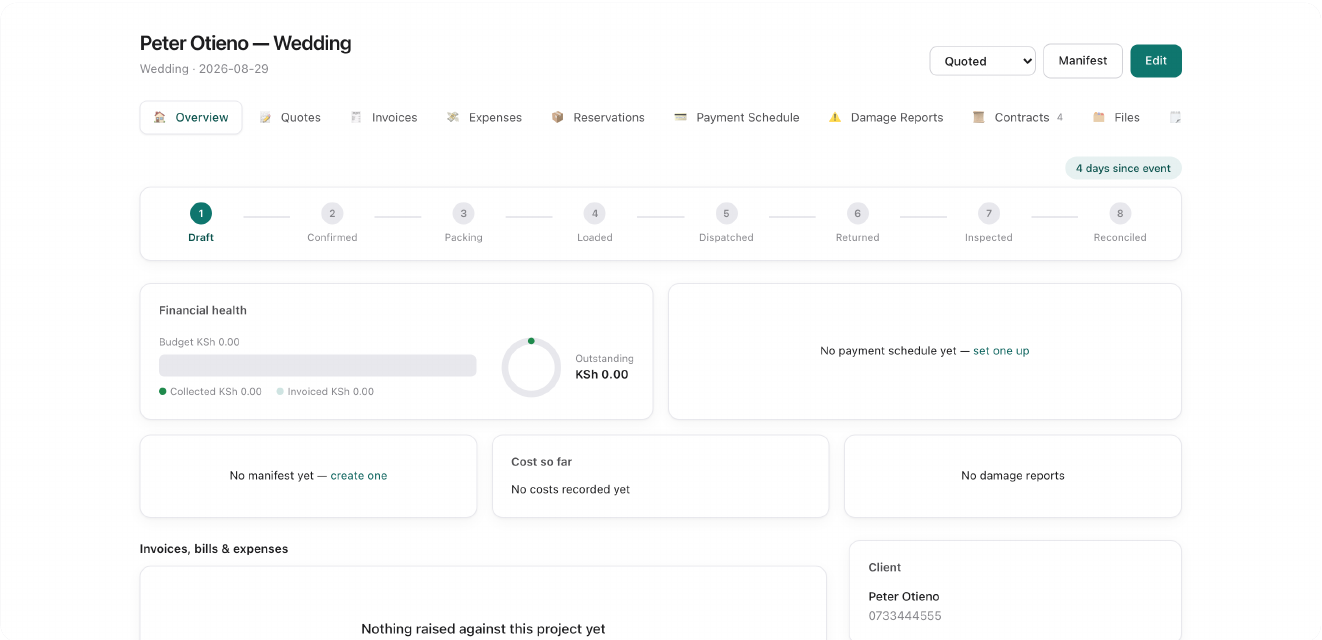Click client name 'Peter Otieno' in Client card
Image resolution: width=1322 pixels, height=640 pixels.
click(904, 596)
